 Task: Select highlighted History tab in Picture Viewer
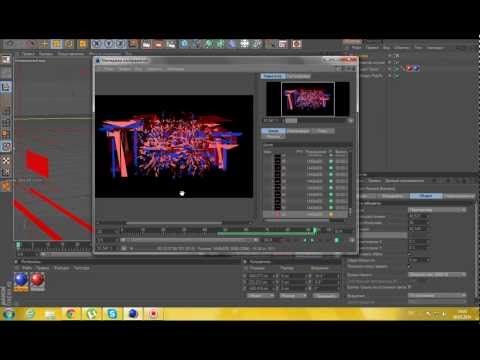coord(273,131)
